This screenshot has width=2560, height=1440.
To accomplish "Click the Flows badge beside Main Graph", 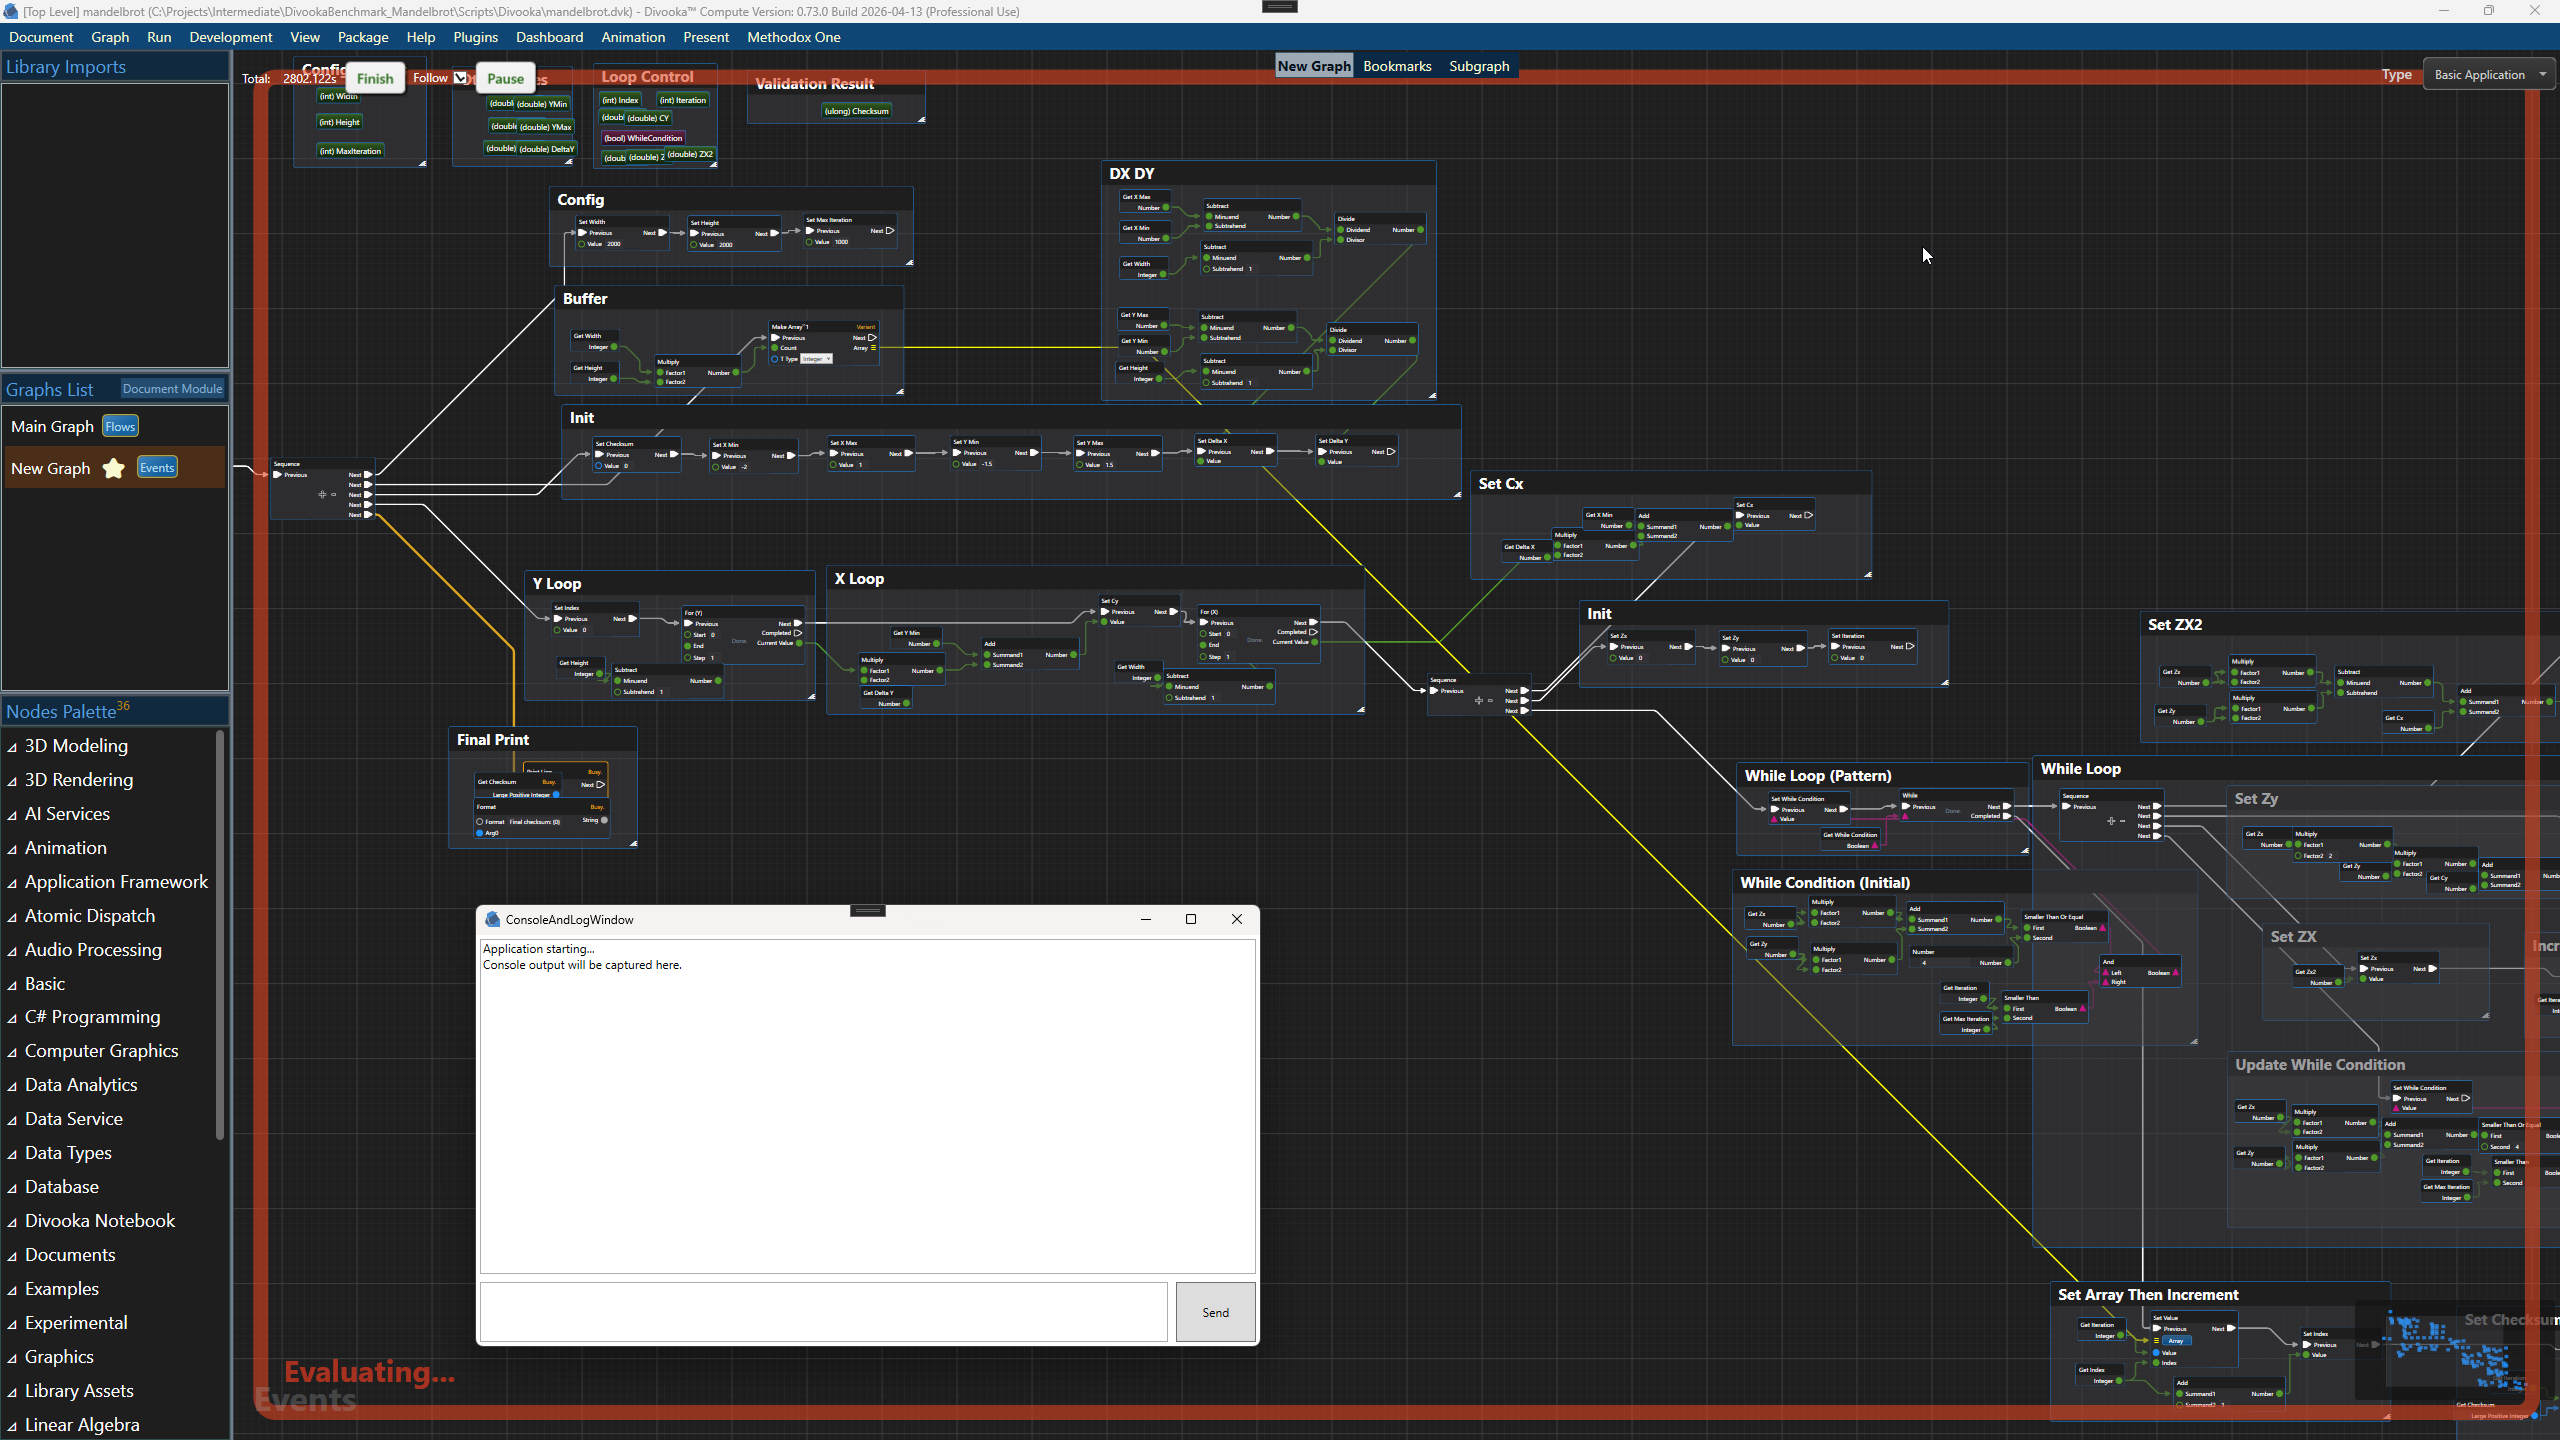I will tap(120, 427).
